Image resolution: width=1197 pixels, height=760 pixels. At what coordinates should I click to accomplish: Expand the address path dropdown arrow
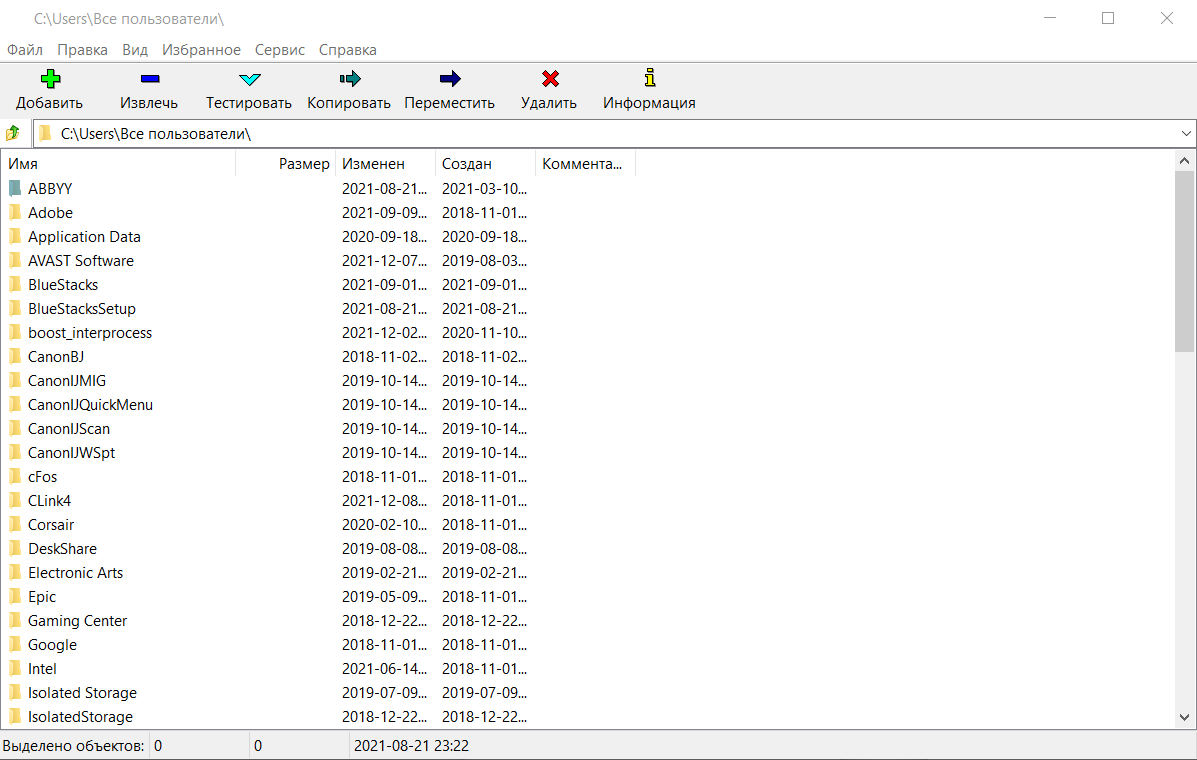point(1186,133)
